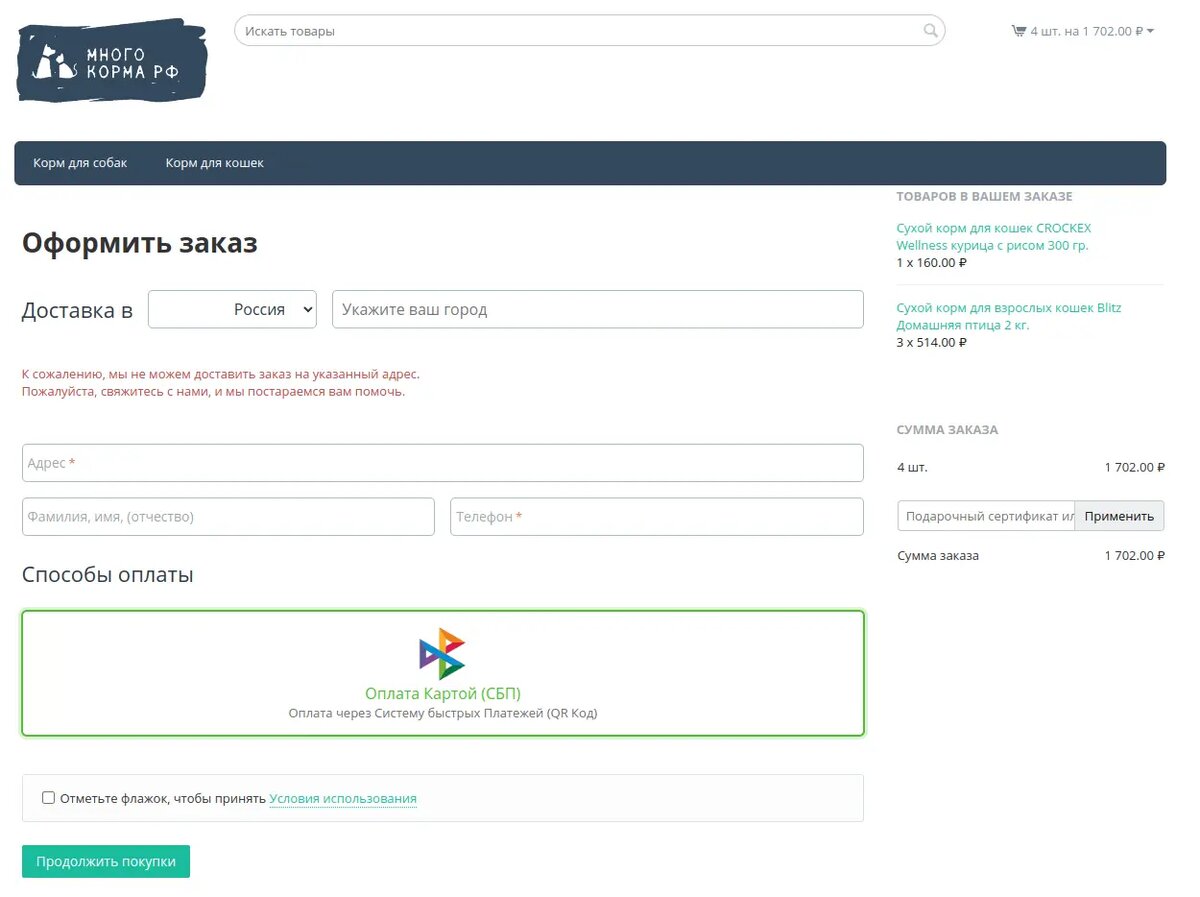The width and height of the screenshot is (1200, 897).
Task: Click the Сумма заказа total label
Action: click(x=938, y=555)
